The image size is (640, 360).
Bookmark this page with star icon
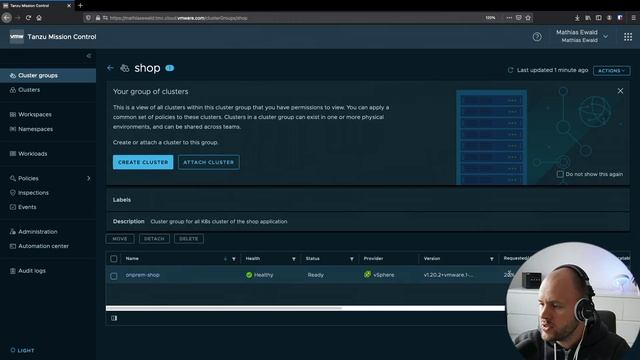tap(528, 18)
